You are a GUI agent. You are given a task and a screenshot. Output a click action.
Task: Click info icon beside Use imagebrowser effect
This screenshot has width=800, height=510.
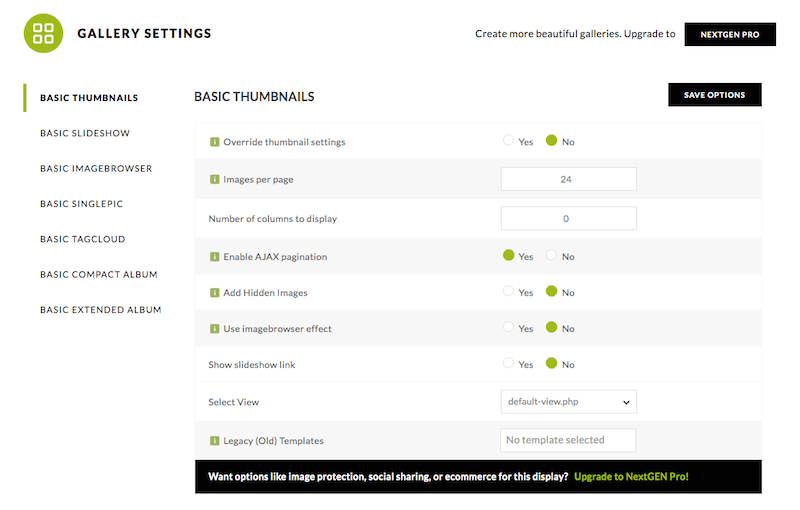[215, 329]
